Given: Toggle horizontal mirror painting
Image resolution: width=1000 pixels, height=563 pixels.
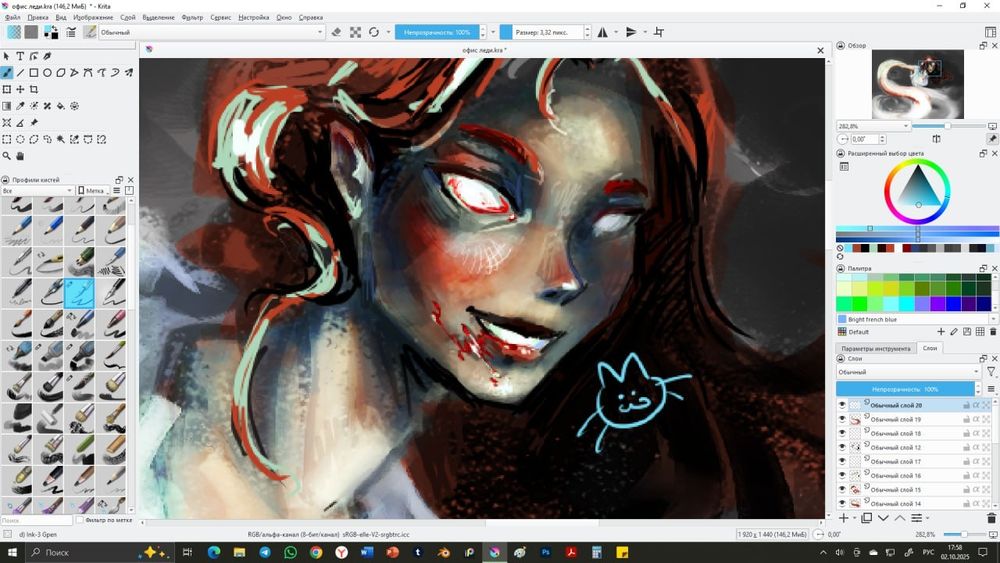Looking at the screenshot, I should (603, 32).
